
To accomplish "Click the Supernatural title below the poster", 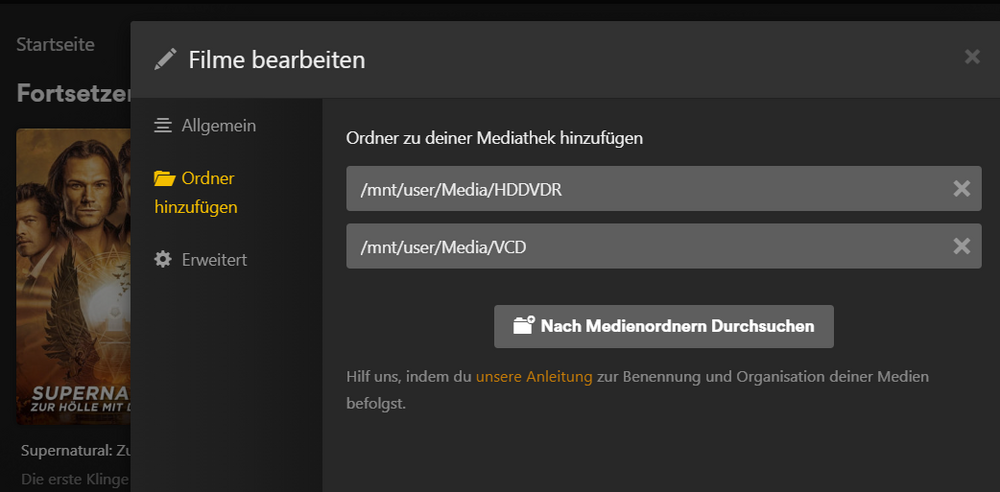I will [x=75, y=451].
